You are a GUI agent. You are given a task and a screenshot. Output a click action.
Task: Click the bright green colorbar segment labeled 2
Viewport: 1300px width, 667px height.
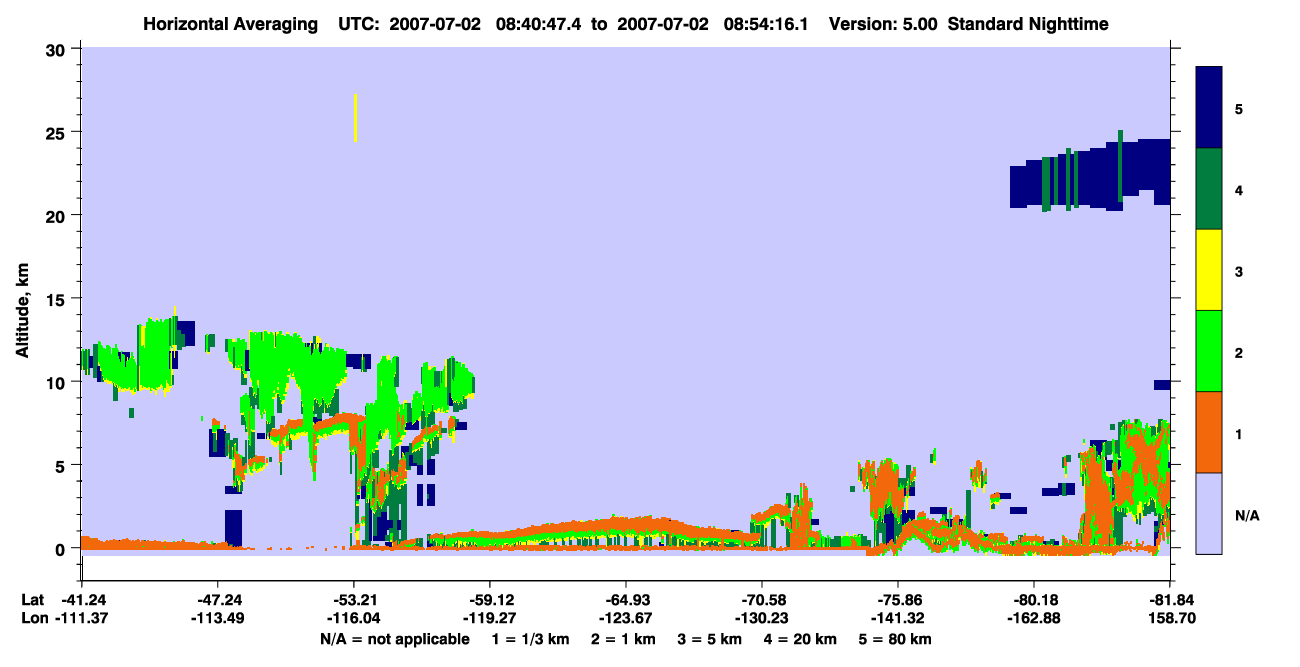(1210, 351)
